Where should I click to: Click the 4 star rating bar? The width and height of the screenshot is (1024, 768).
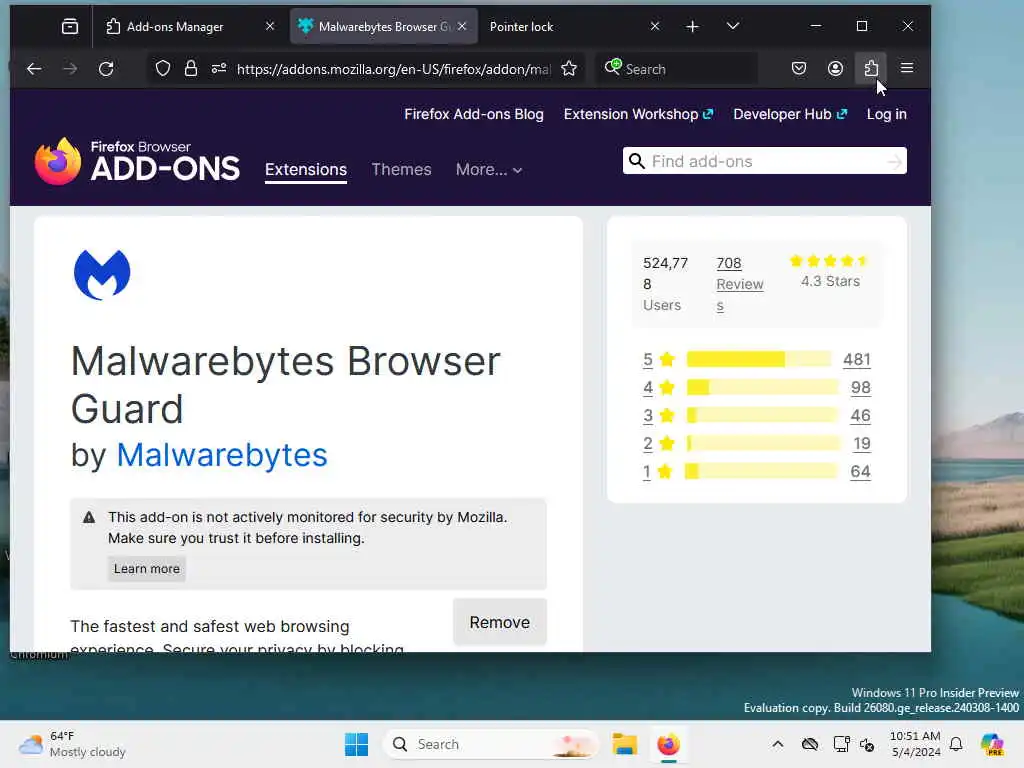[762, 387]
